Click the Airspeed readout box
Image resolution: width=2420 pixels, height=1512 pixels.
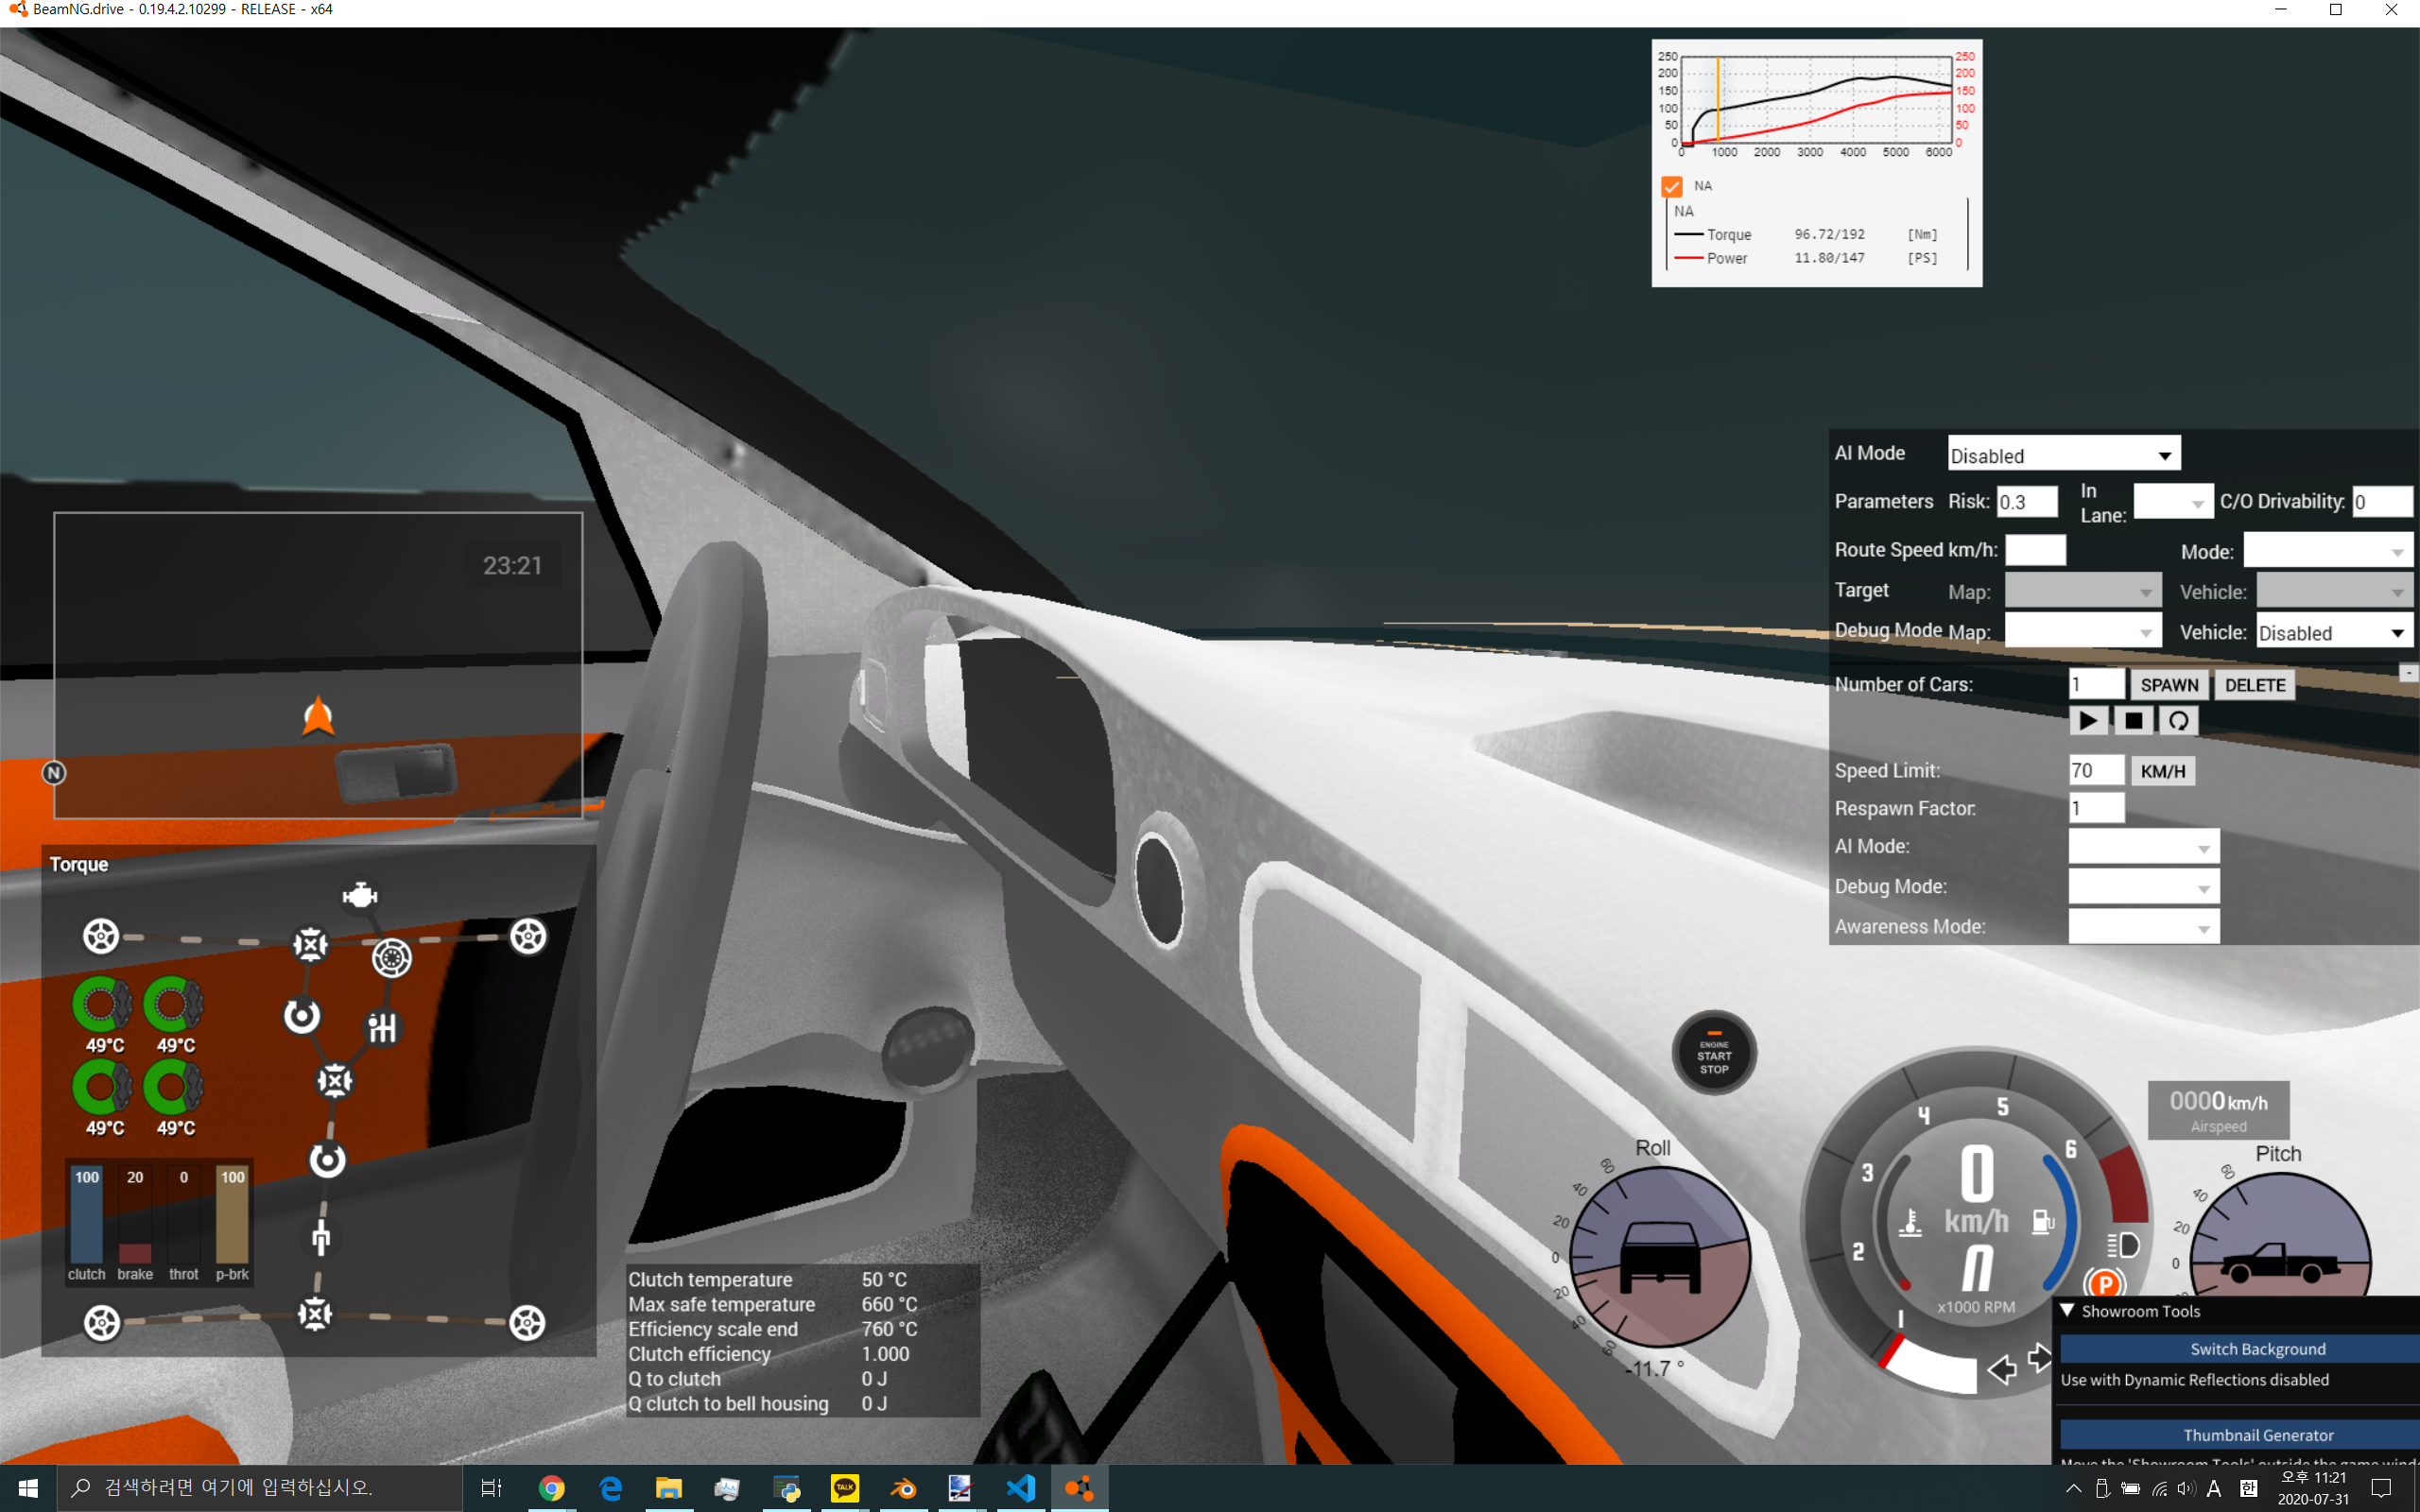point(2218,1110)
